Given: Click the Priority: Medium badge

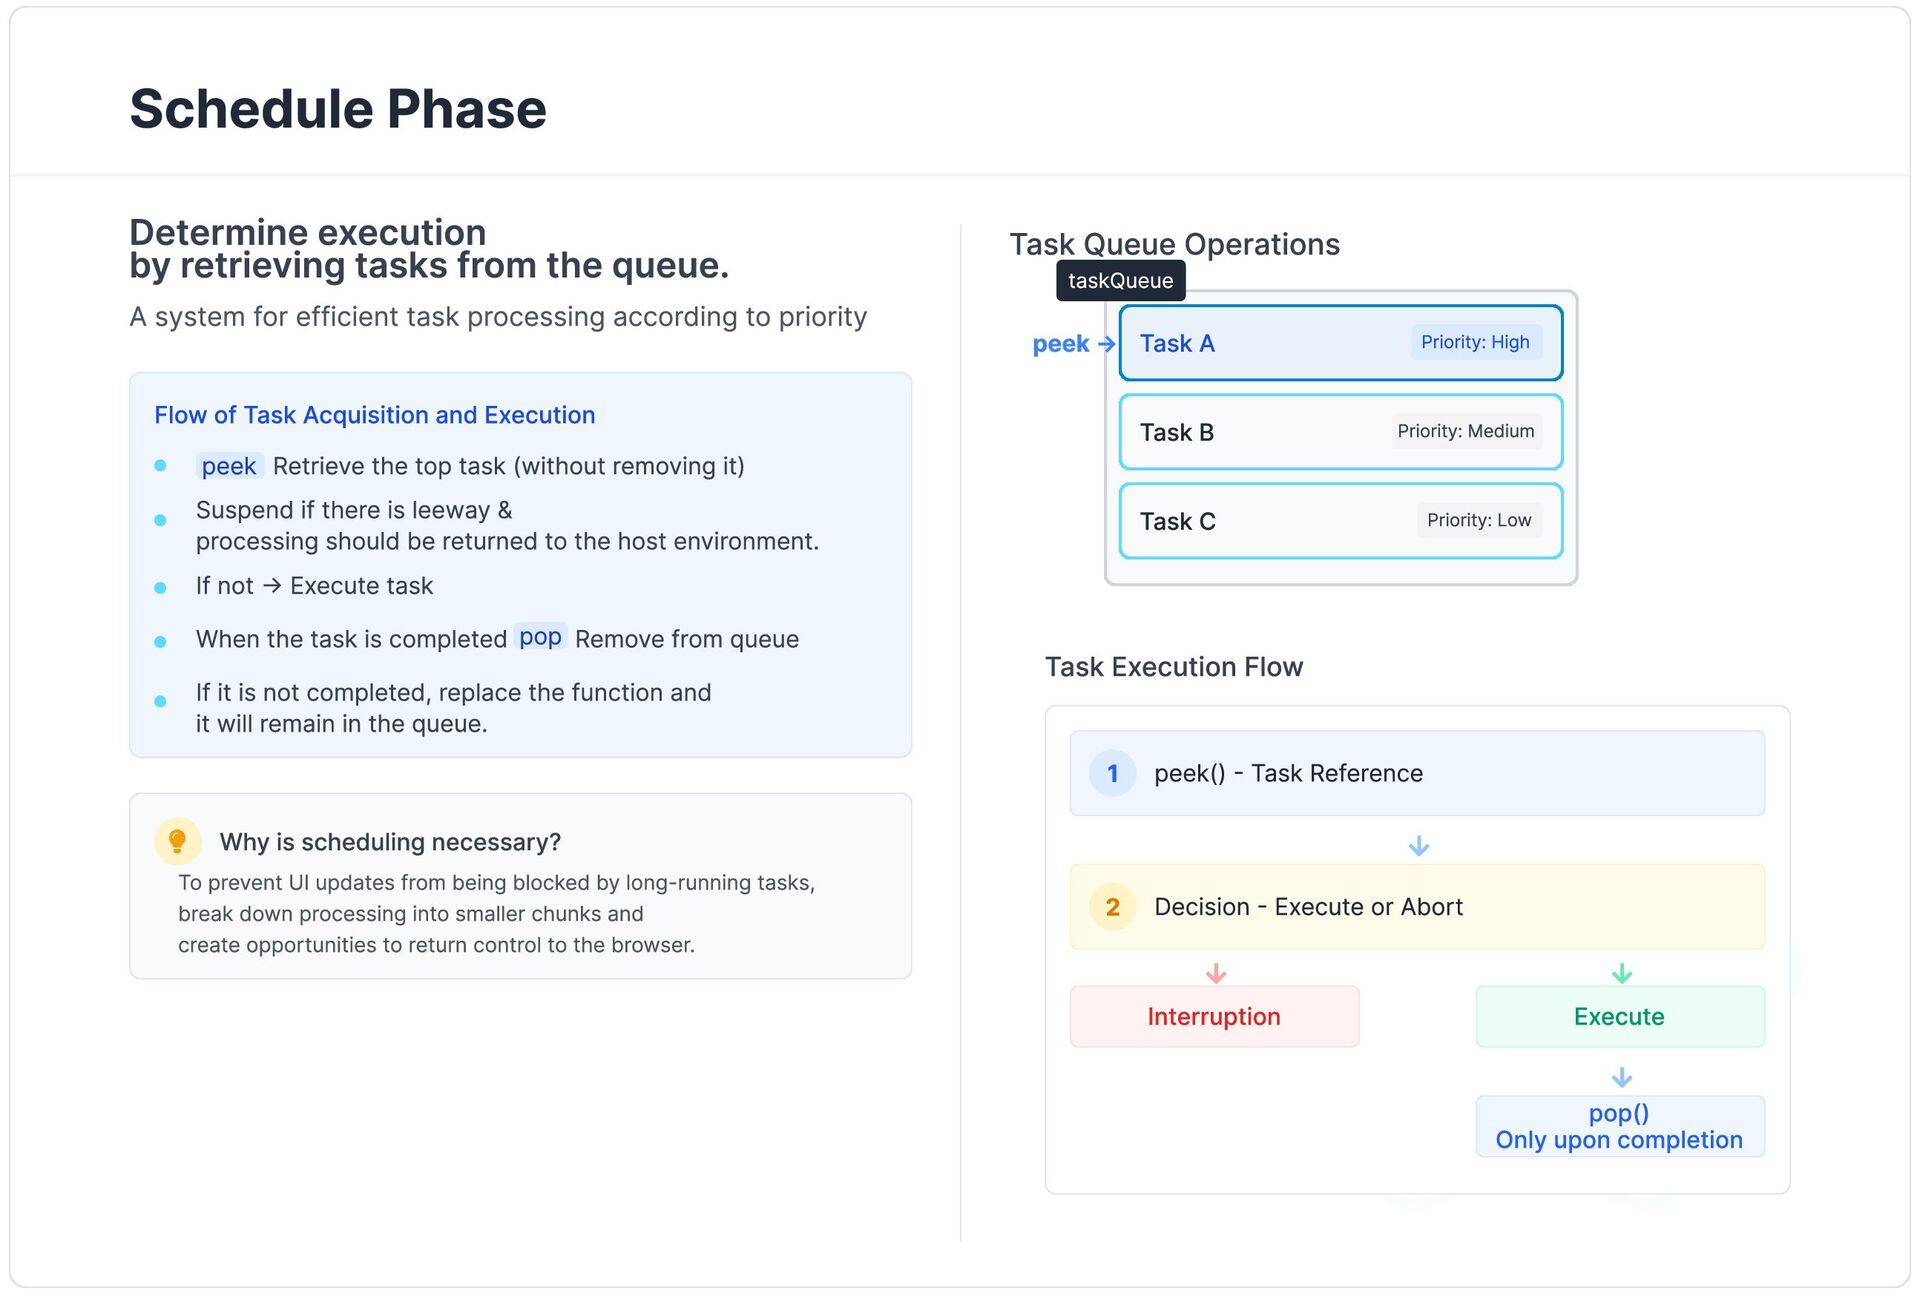Looking at the screenshot, I should 1465,431.
